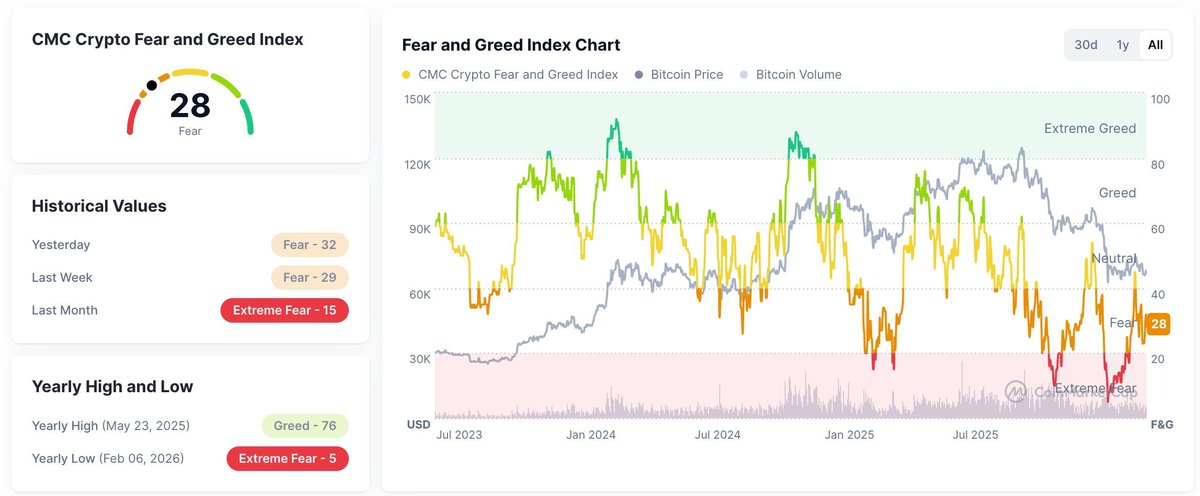Image resolution: width=1200 pixels, height=496 pixels.
Task: Switch chart range to 30d
Action: [x=1085, y=45]
